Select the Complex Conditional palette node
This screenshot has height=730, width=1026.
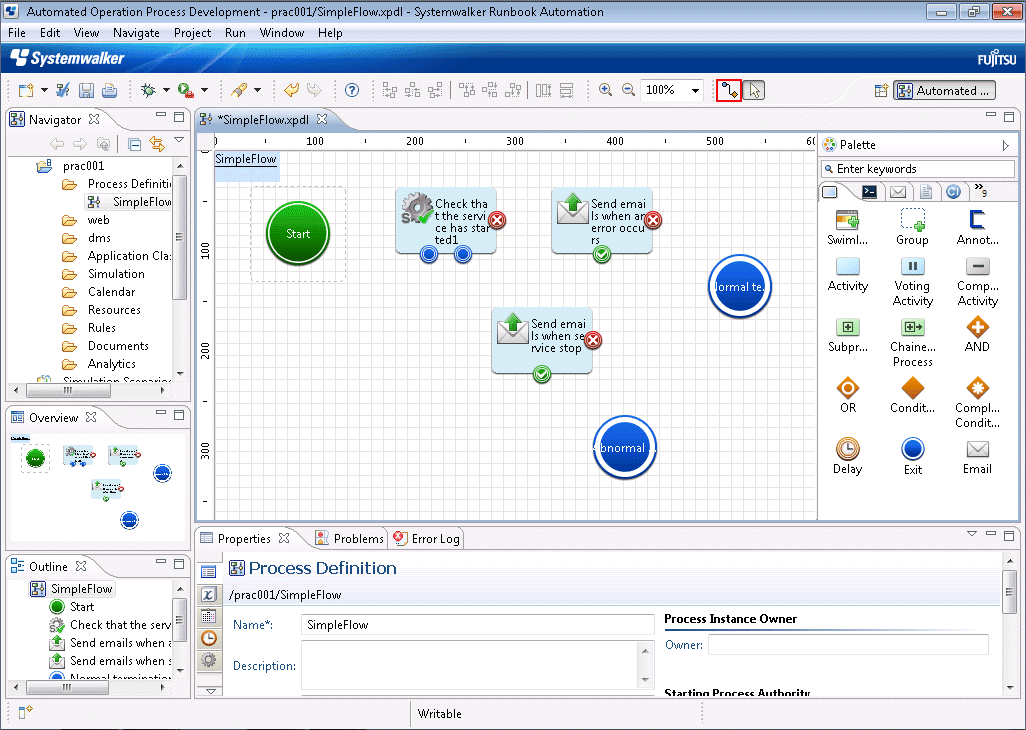click(977, 403)
